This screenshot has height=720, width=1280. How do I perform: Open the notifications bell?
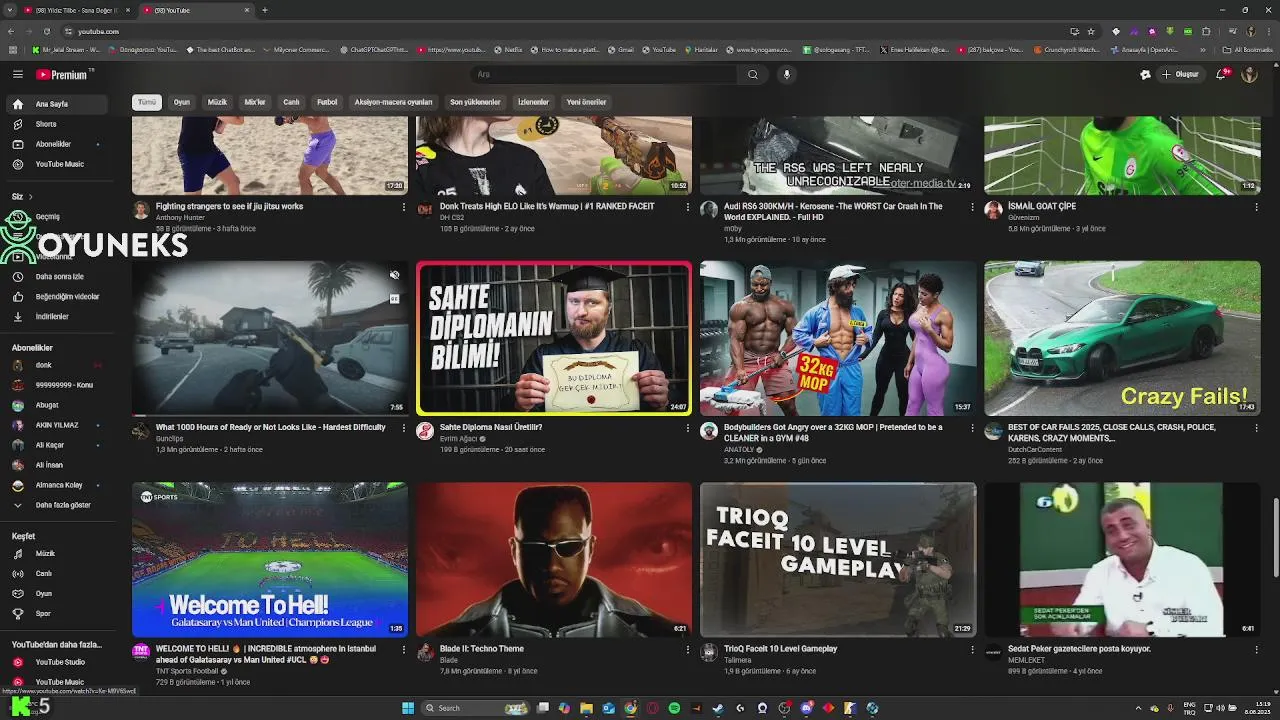click(x=1222, y=74)
